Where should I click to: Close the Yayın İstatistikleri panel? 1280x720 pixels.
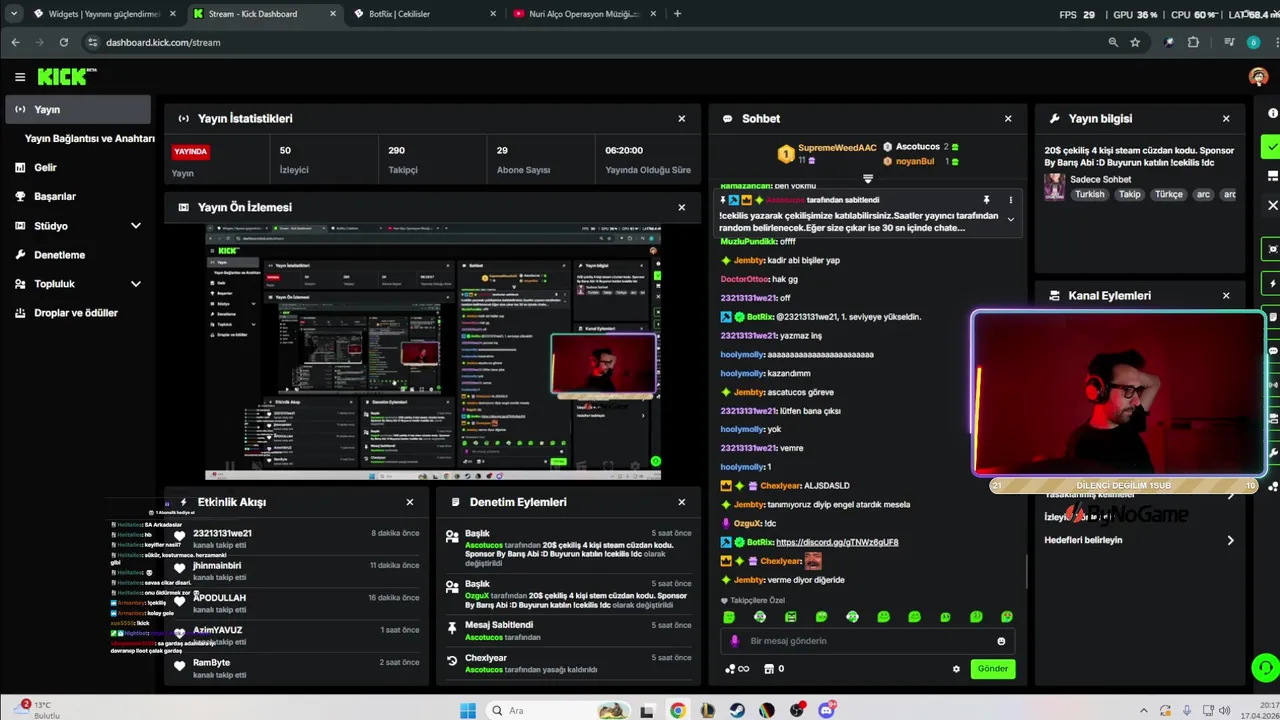click(x=682, y=118)
